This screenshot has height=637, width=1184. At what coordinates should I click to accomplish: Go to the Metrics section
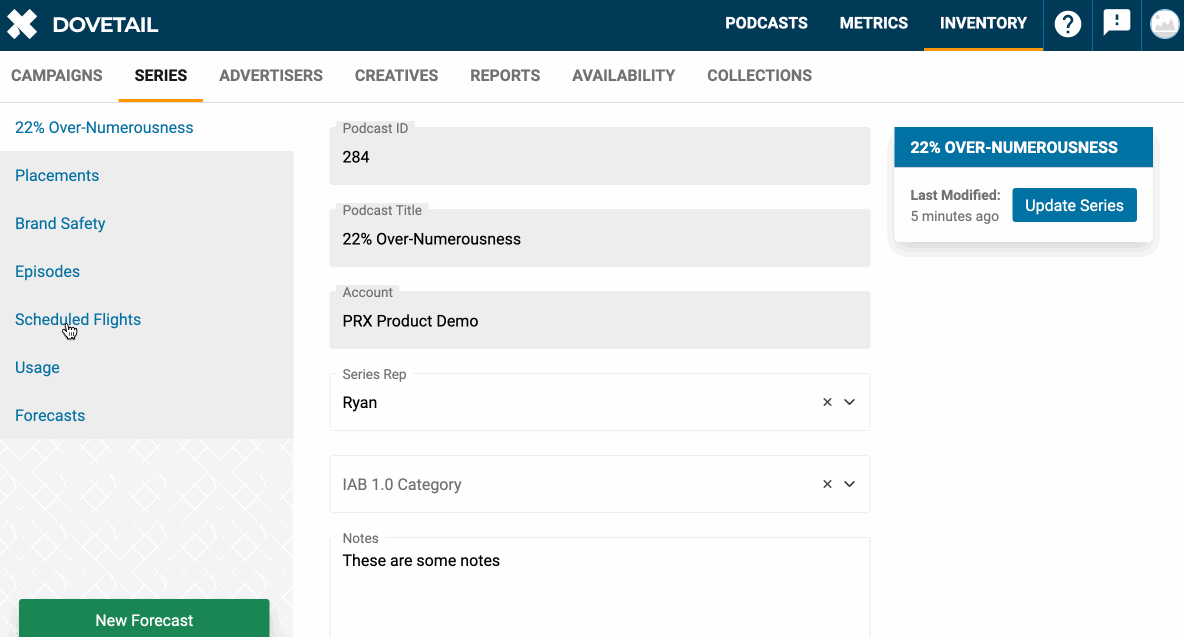point(874,23)
